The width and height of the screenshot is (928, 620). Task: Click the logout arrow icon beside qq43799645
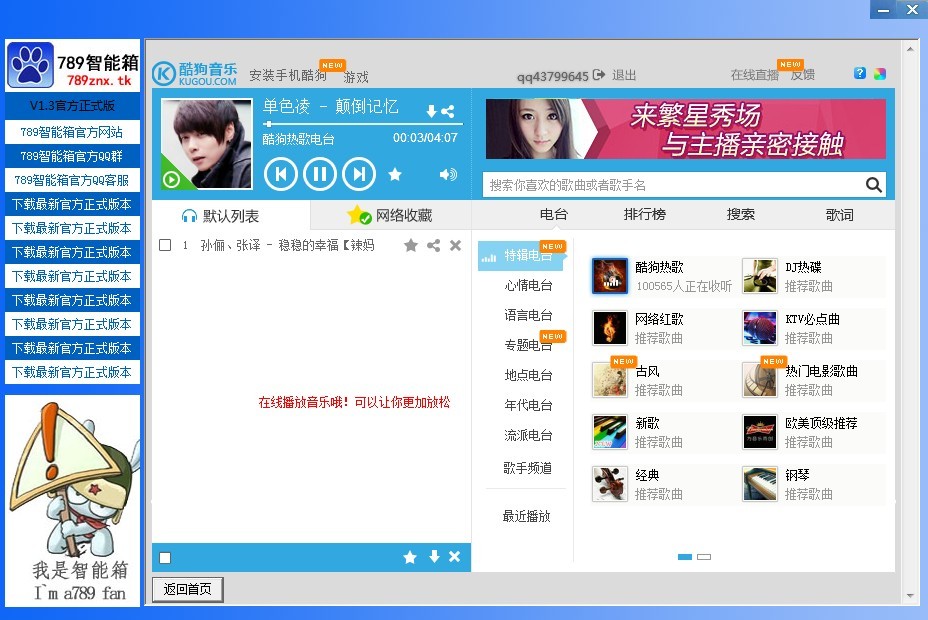point(599,75)
